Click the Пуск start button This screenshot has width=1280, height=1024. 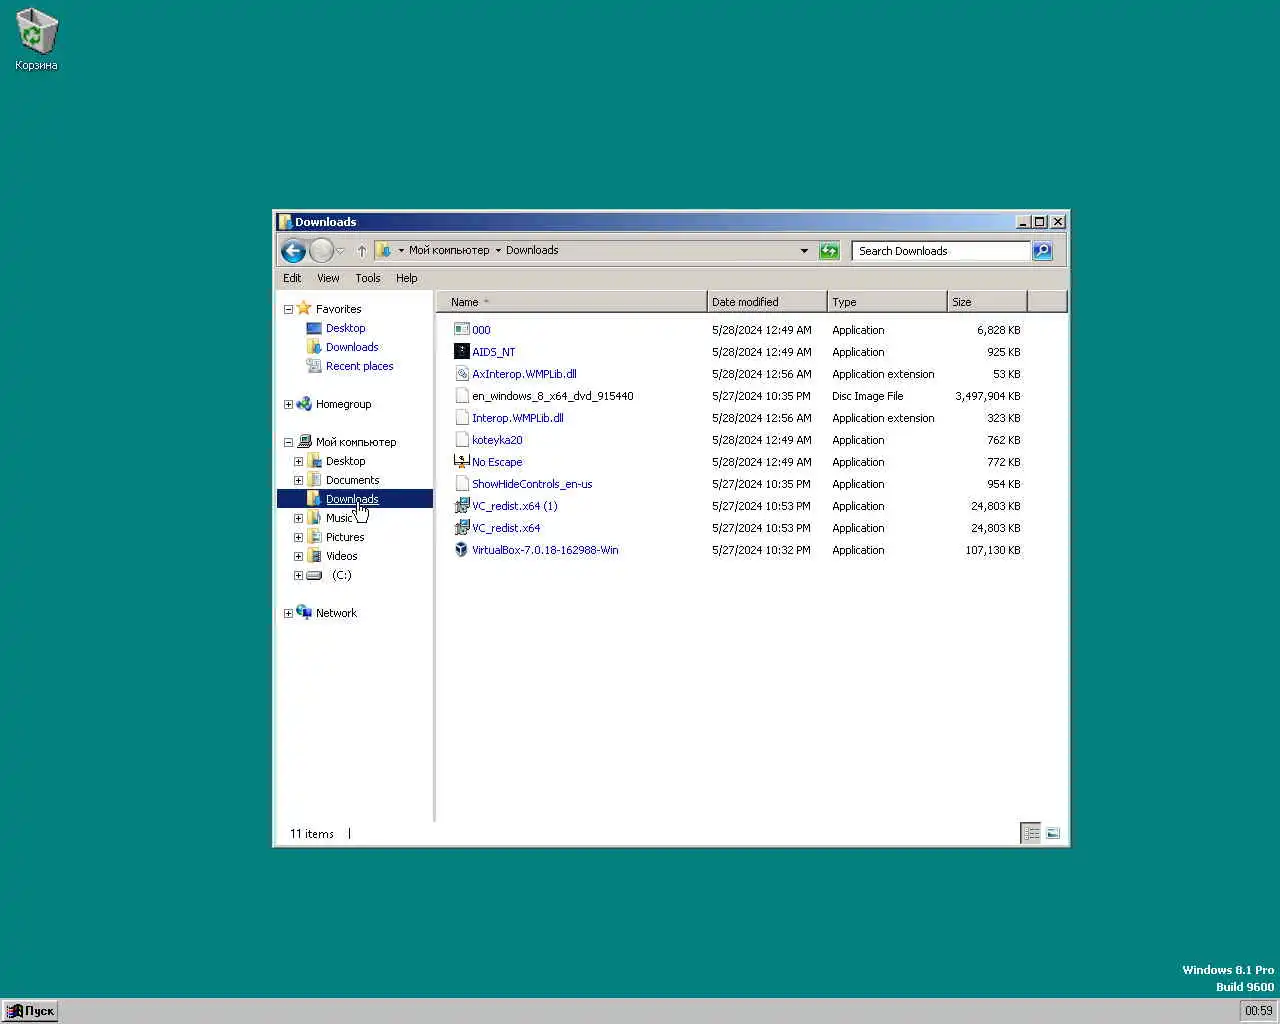[30, 1011]
